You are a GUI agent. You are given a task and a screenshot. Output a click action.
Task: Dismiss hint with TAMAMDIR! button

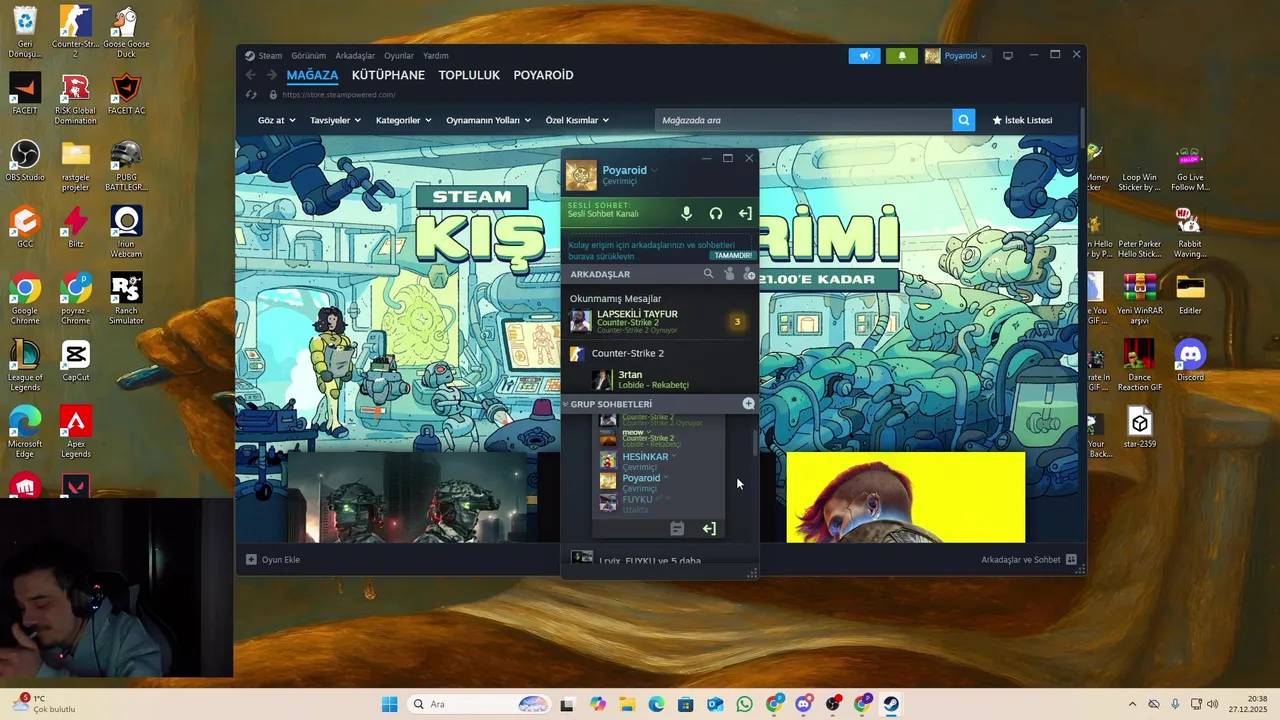[733, 255]
